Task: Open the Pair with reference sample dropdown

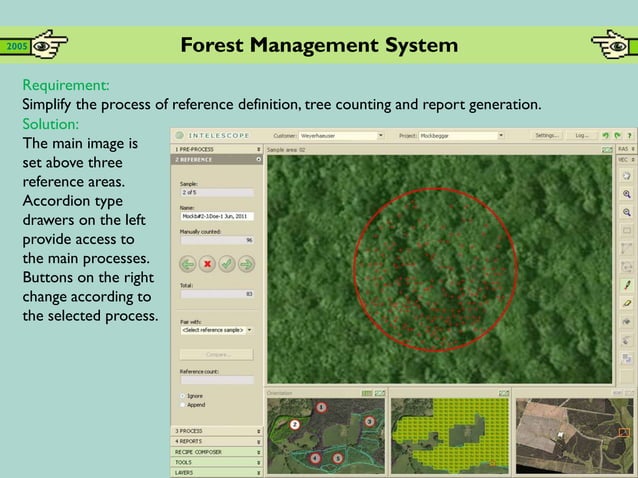Action: 216,330
